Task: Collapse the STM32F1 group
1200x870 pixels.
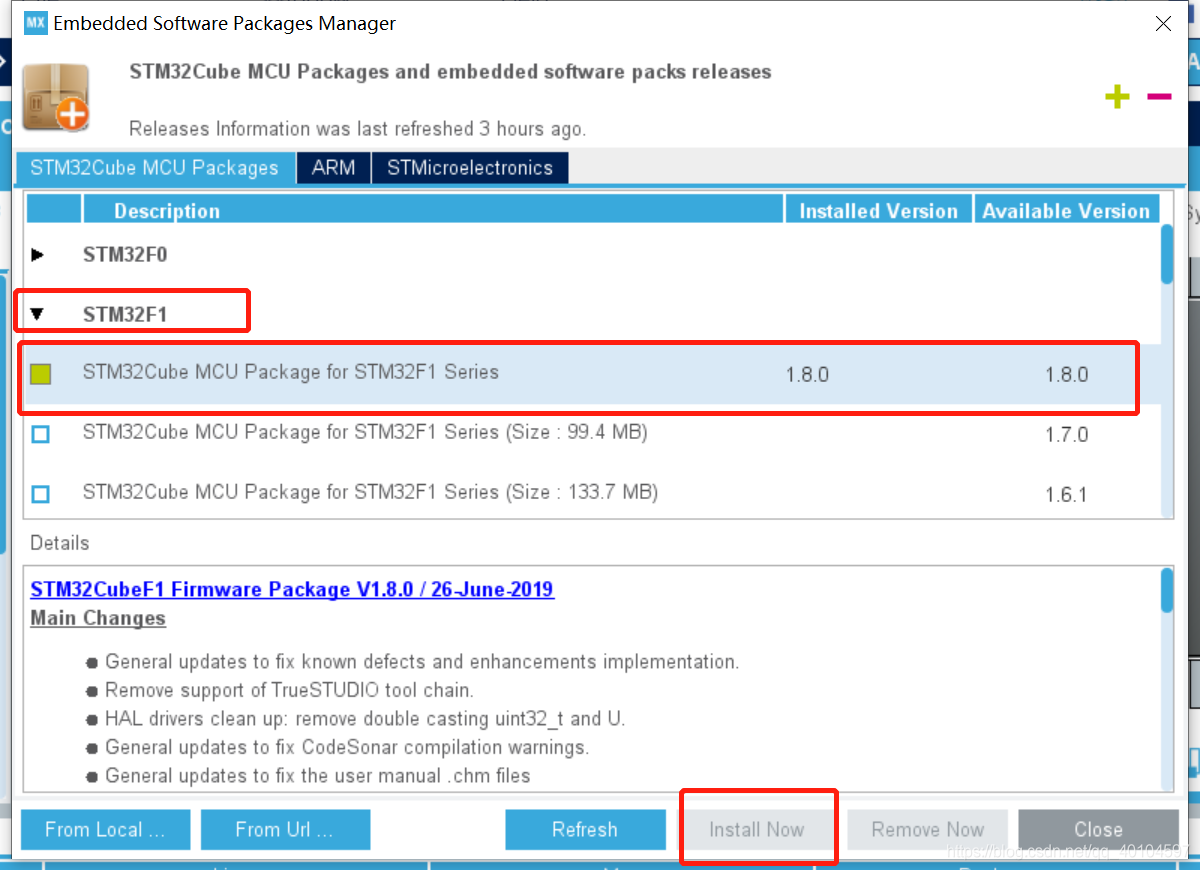Action: pyautogui.click(x=37, y=314)
